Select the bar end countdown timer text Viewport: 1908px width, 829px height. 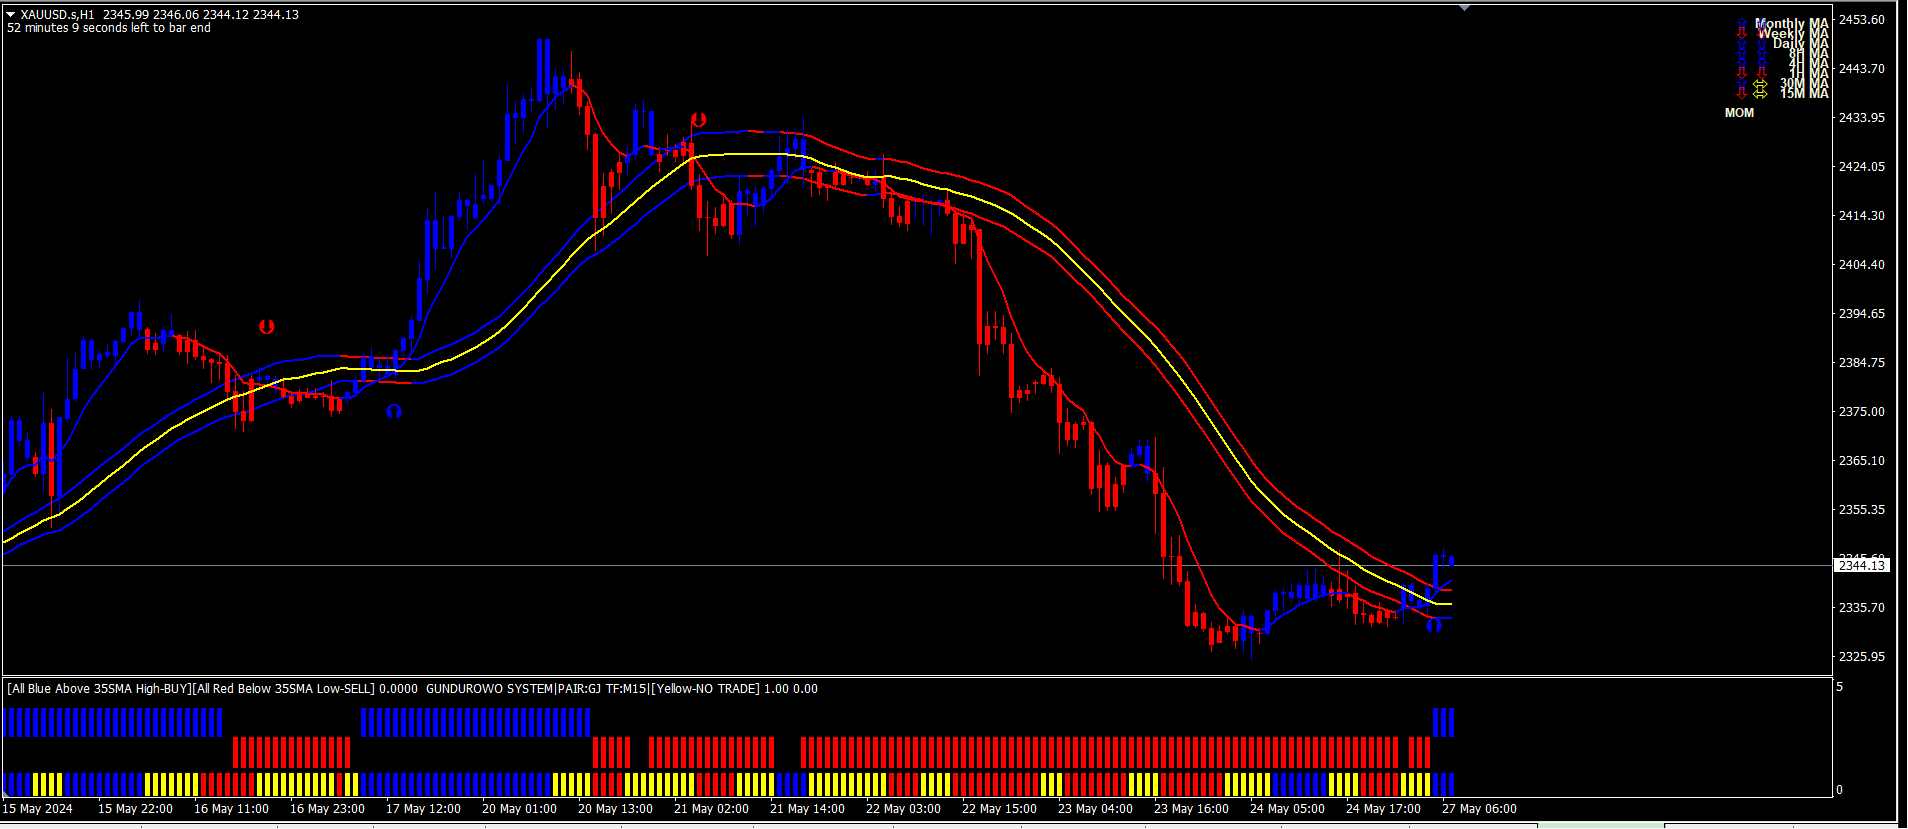point(109,28)
